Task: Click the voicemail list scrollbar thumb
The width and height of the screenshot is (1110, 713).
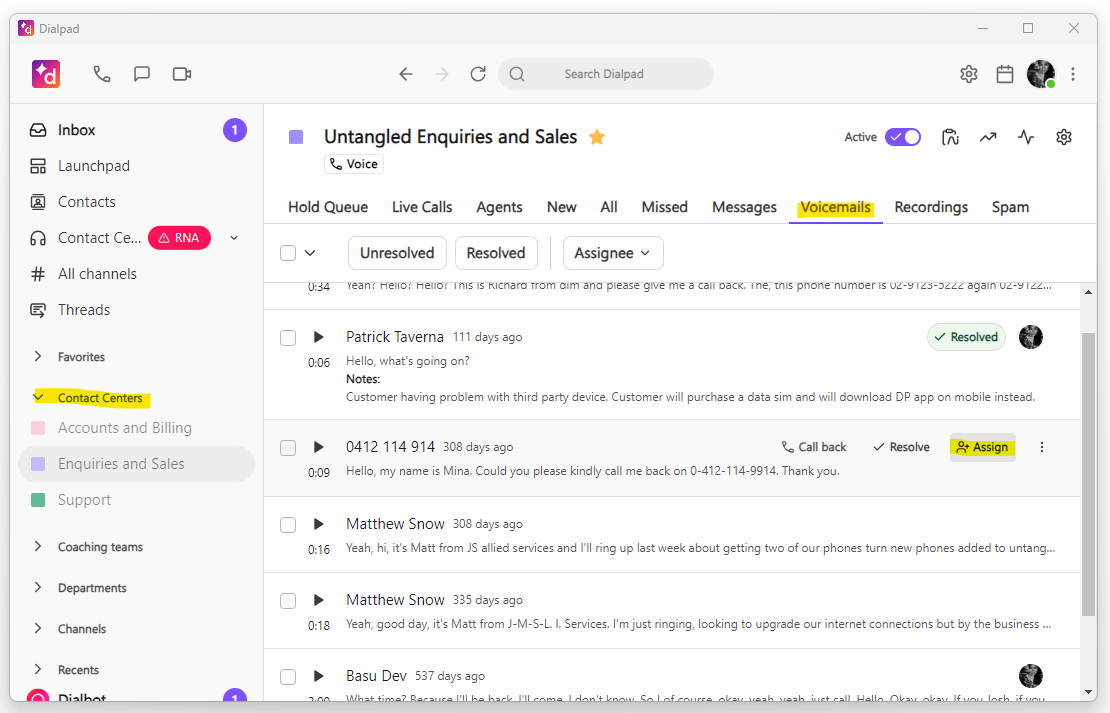Action: [x=1088, y=474]
